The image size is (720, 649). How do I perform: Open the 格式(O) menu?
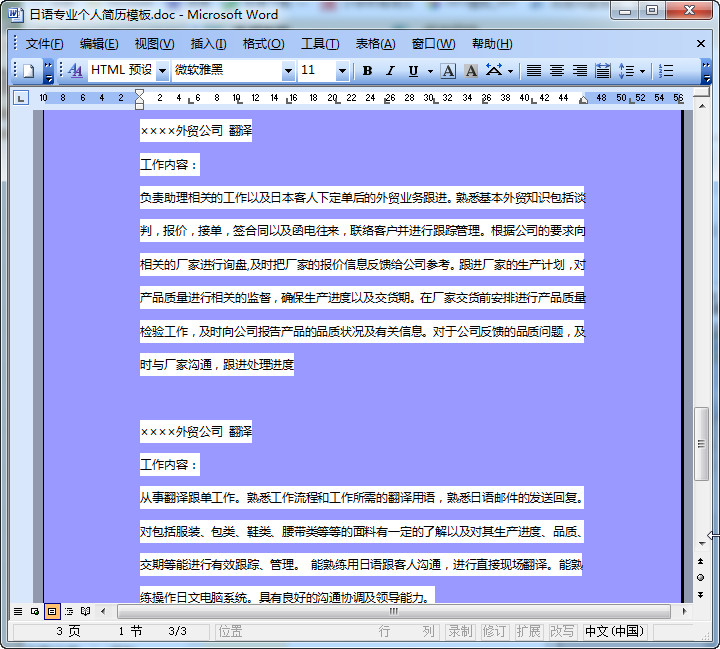point(264,44)
